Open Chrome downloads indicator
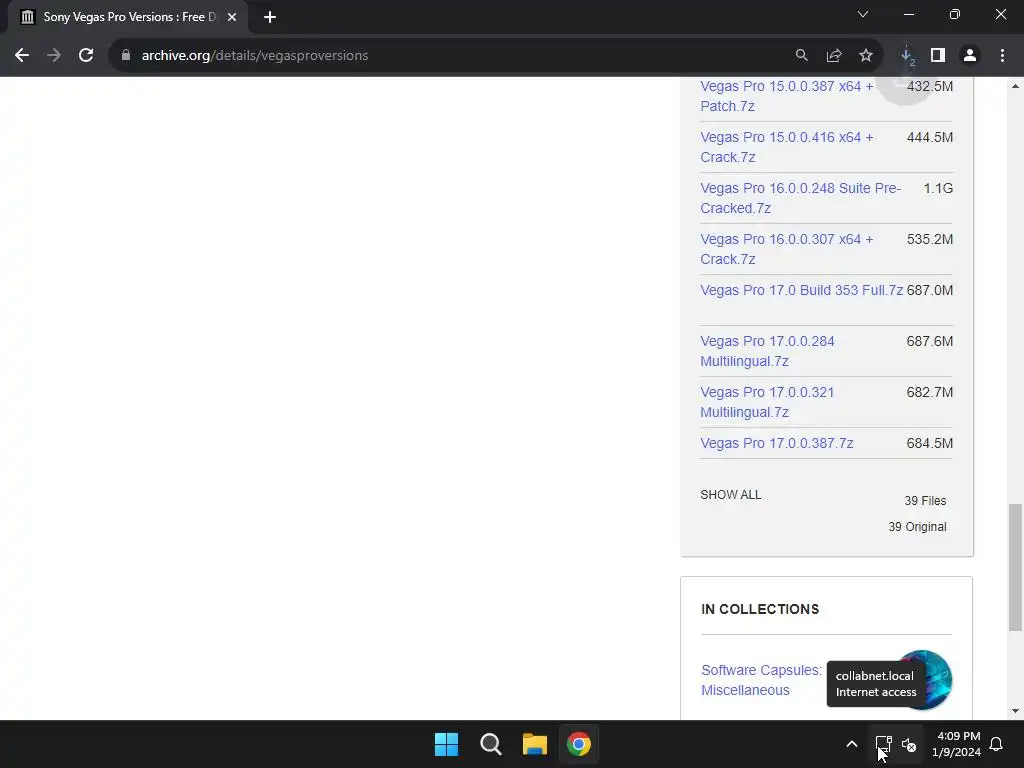 click(907, 56)
